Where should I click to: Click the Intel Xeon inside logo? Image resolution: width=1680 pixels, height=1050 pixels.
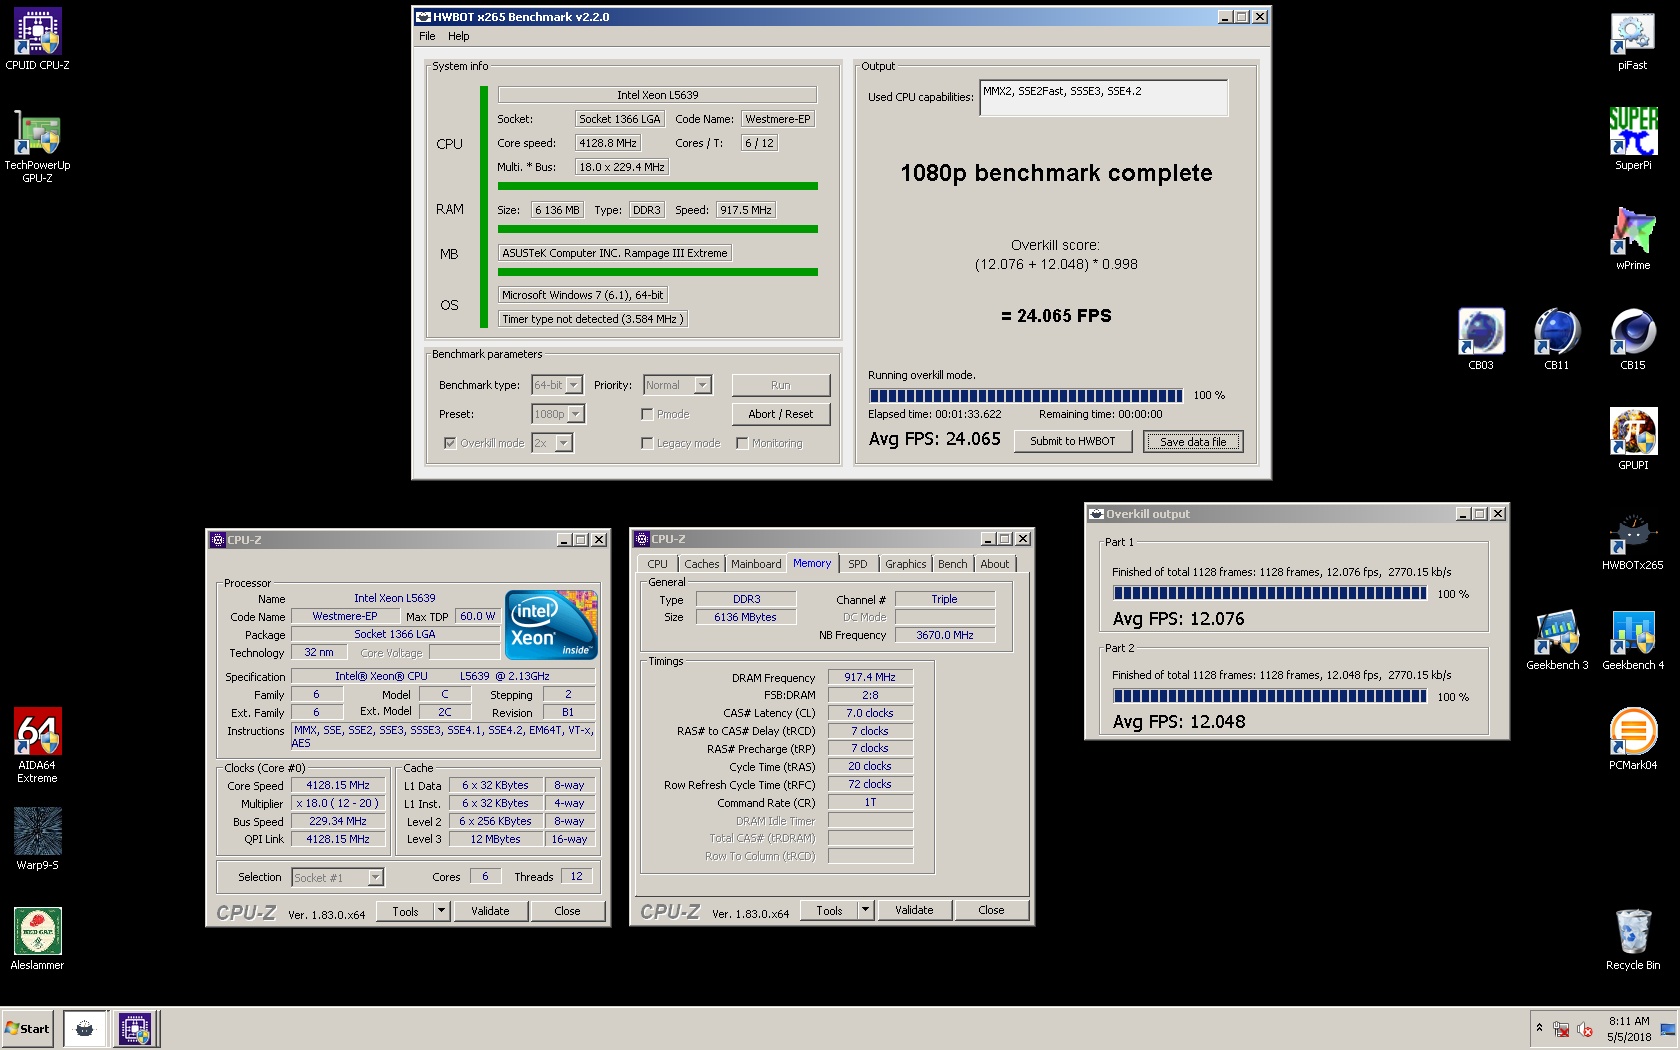[x=551, y=625]
